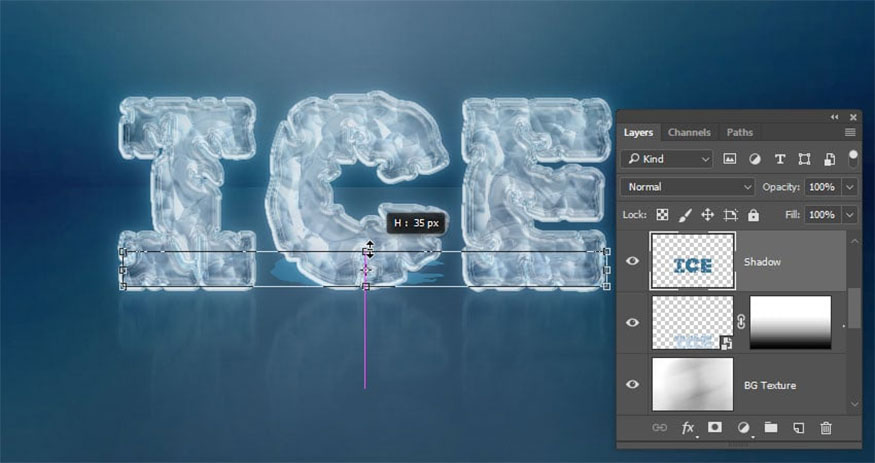Screen dimensions: 875x463
Task: Expand the Opacity slider arrow
Action: coord(850,187)
